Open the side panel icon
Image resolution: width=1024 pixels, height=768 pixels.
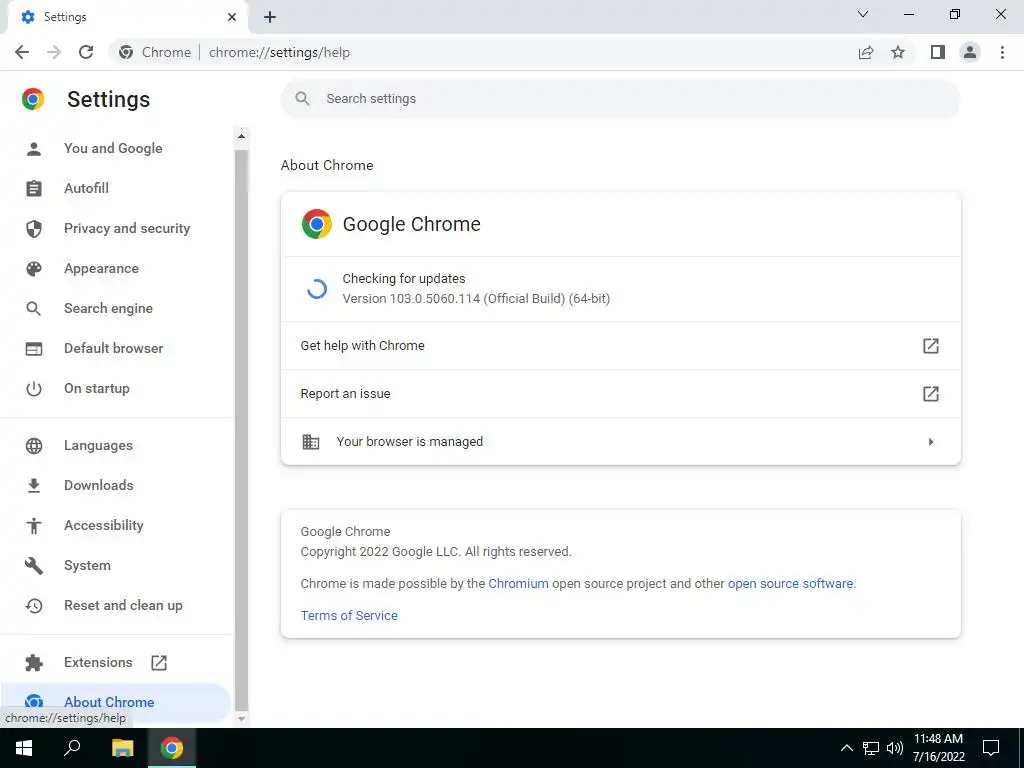pyautogui.click(x=938, y=52)
